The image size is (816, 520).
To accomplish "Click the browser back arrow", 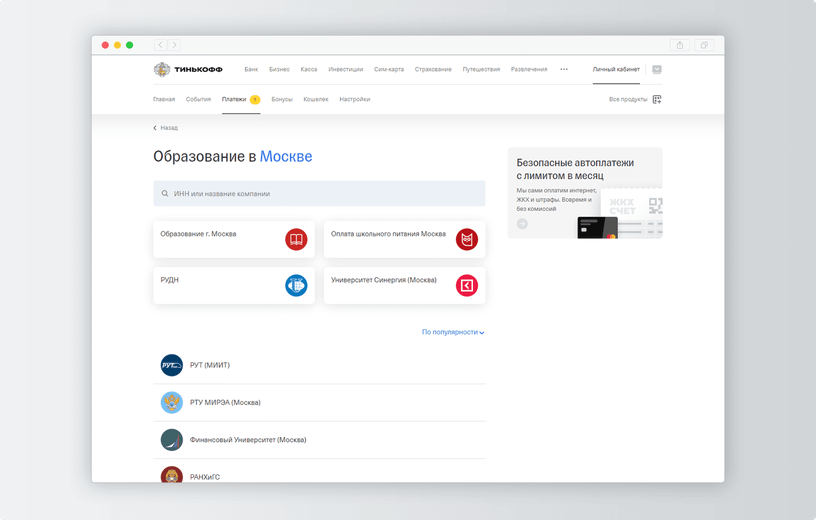I will [x=160, y=45].
